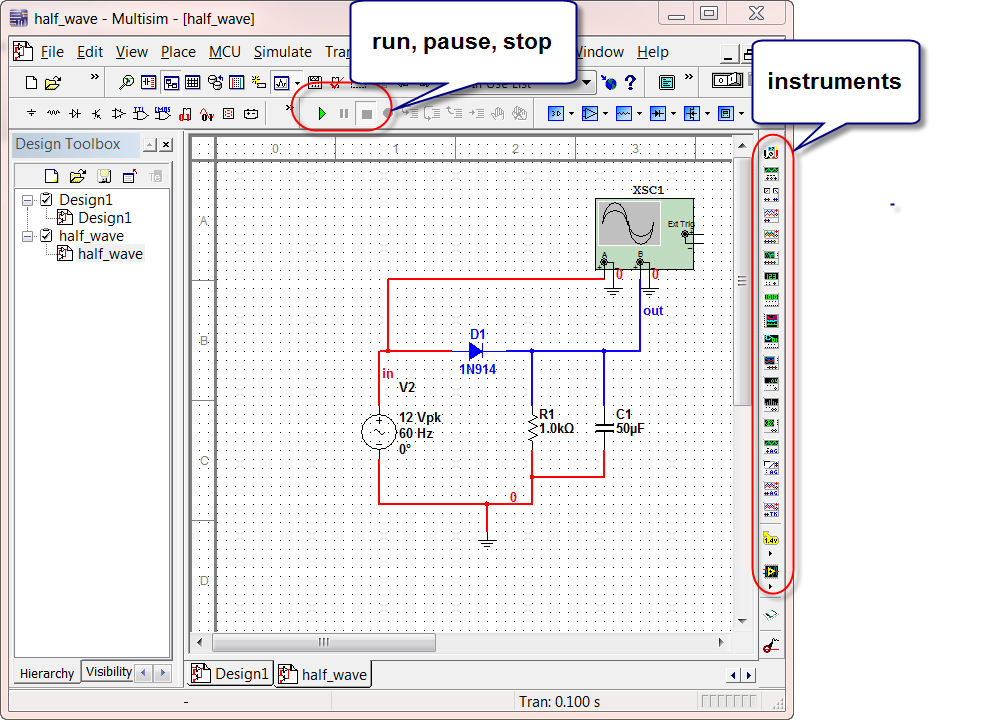This screenshot has height=720, width=982.
Task: Pause the simulation
Action: tap(344, 113)
